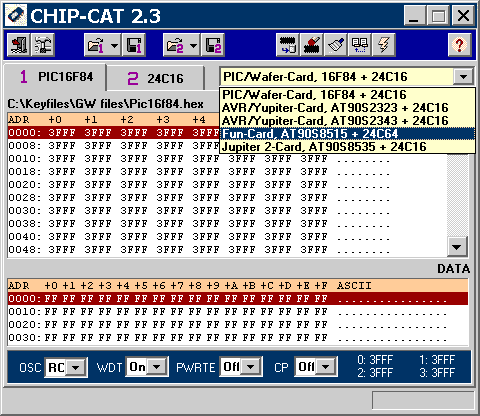
Task: Select Fun-Card, AT90S8515 + 24C64 option
Action: point(347,134)
